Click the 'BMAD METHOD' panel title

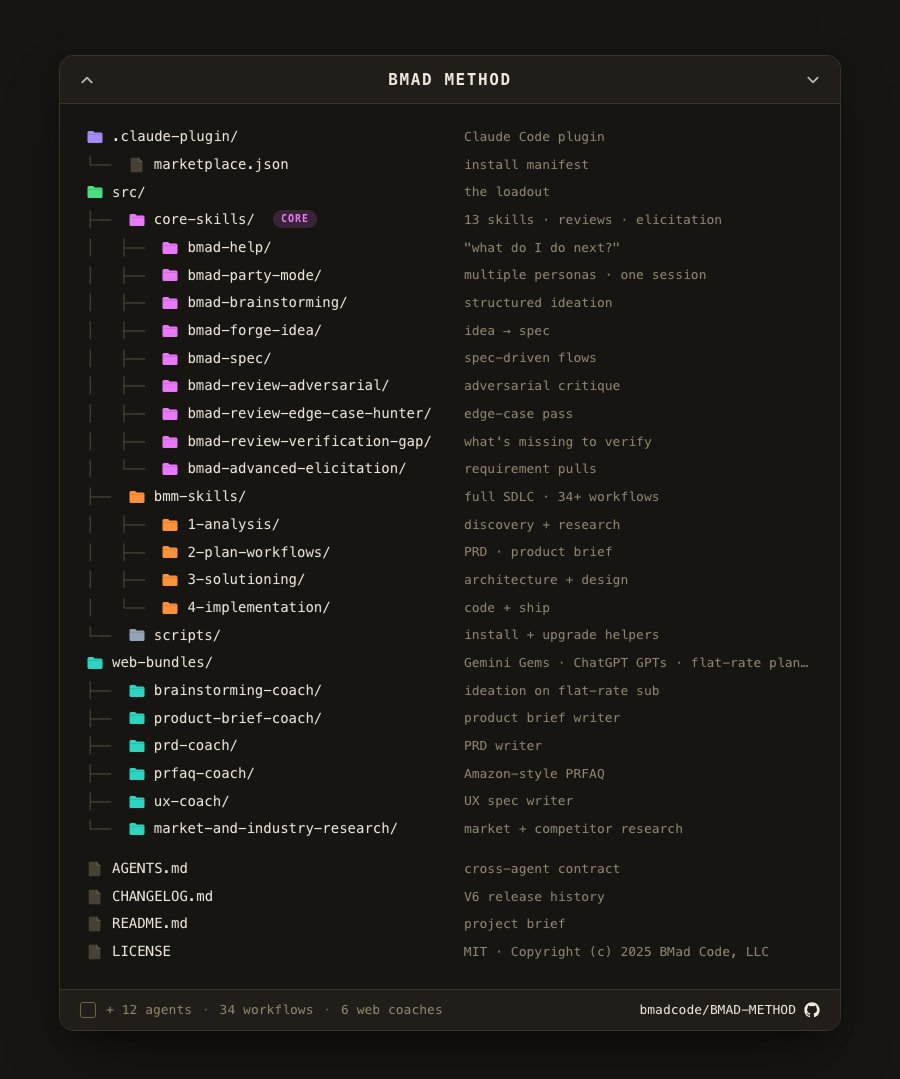449,80
